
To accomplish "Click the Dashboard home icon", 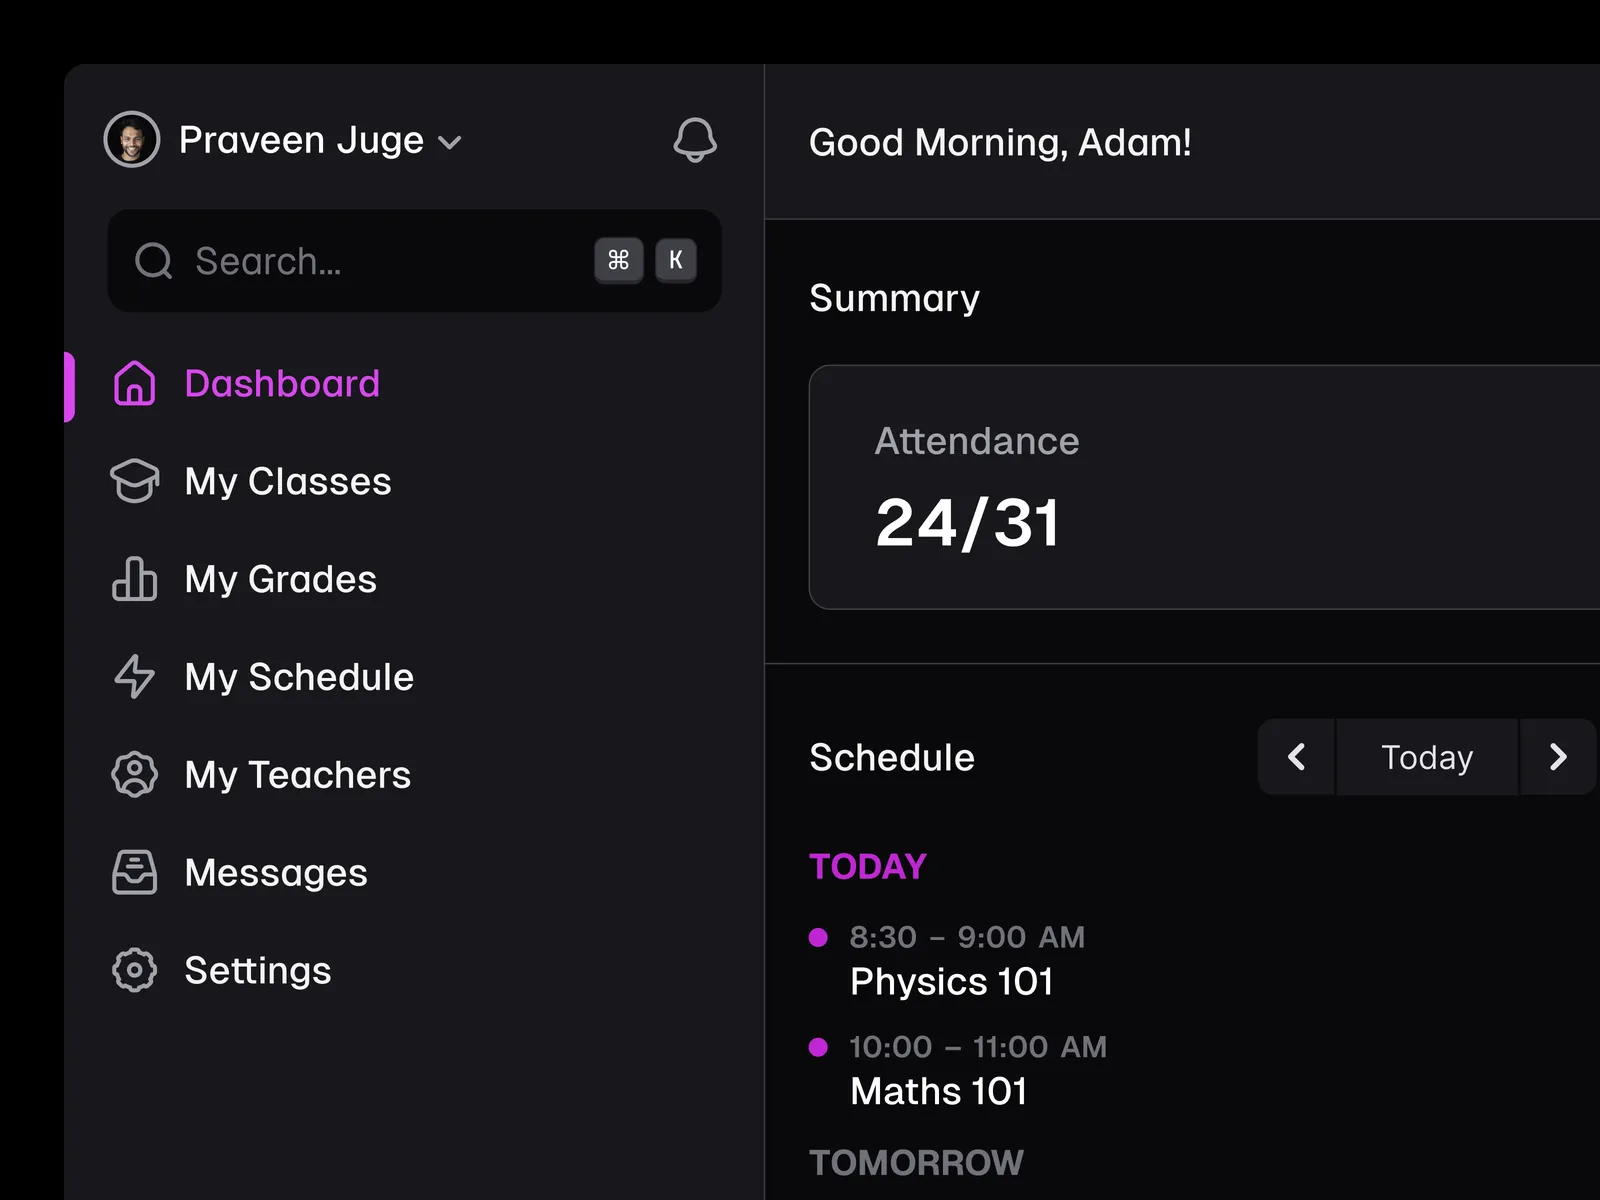I will pyautogui.click(x=134, y=384).
